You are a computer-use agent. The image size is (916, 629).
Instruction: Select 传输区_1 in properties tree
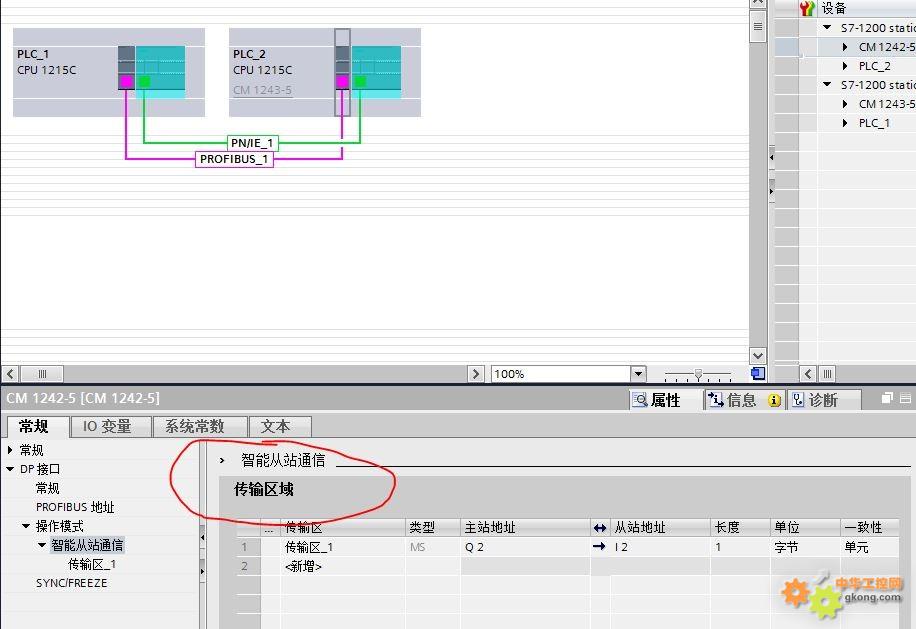click(x=92, y=564)
